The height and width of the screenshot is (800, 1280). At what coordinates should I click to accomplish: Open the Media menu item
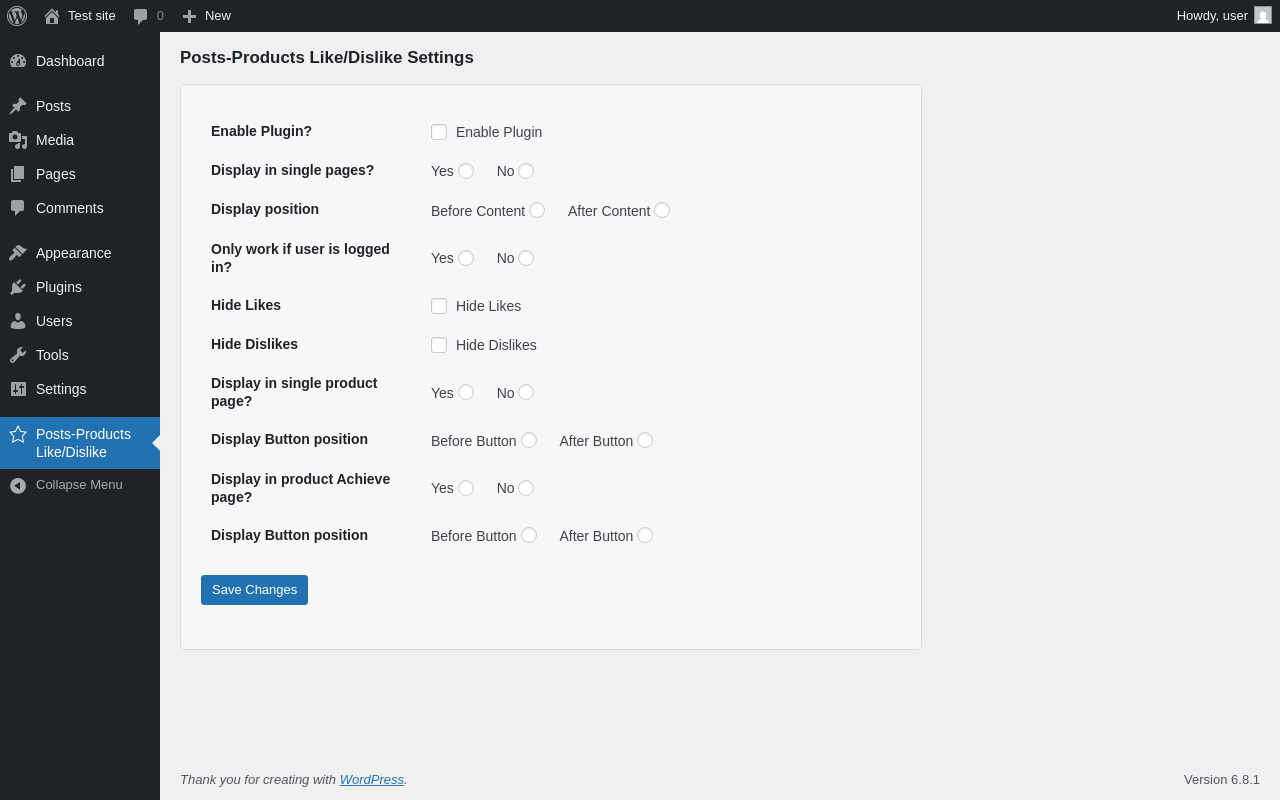(x=55, y=140)
